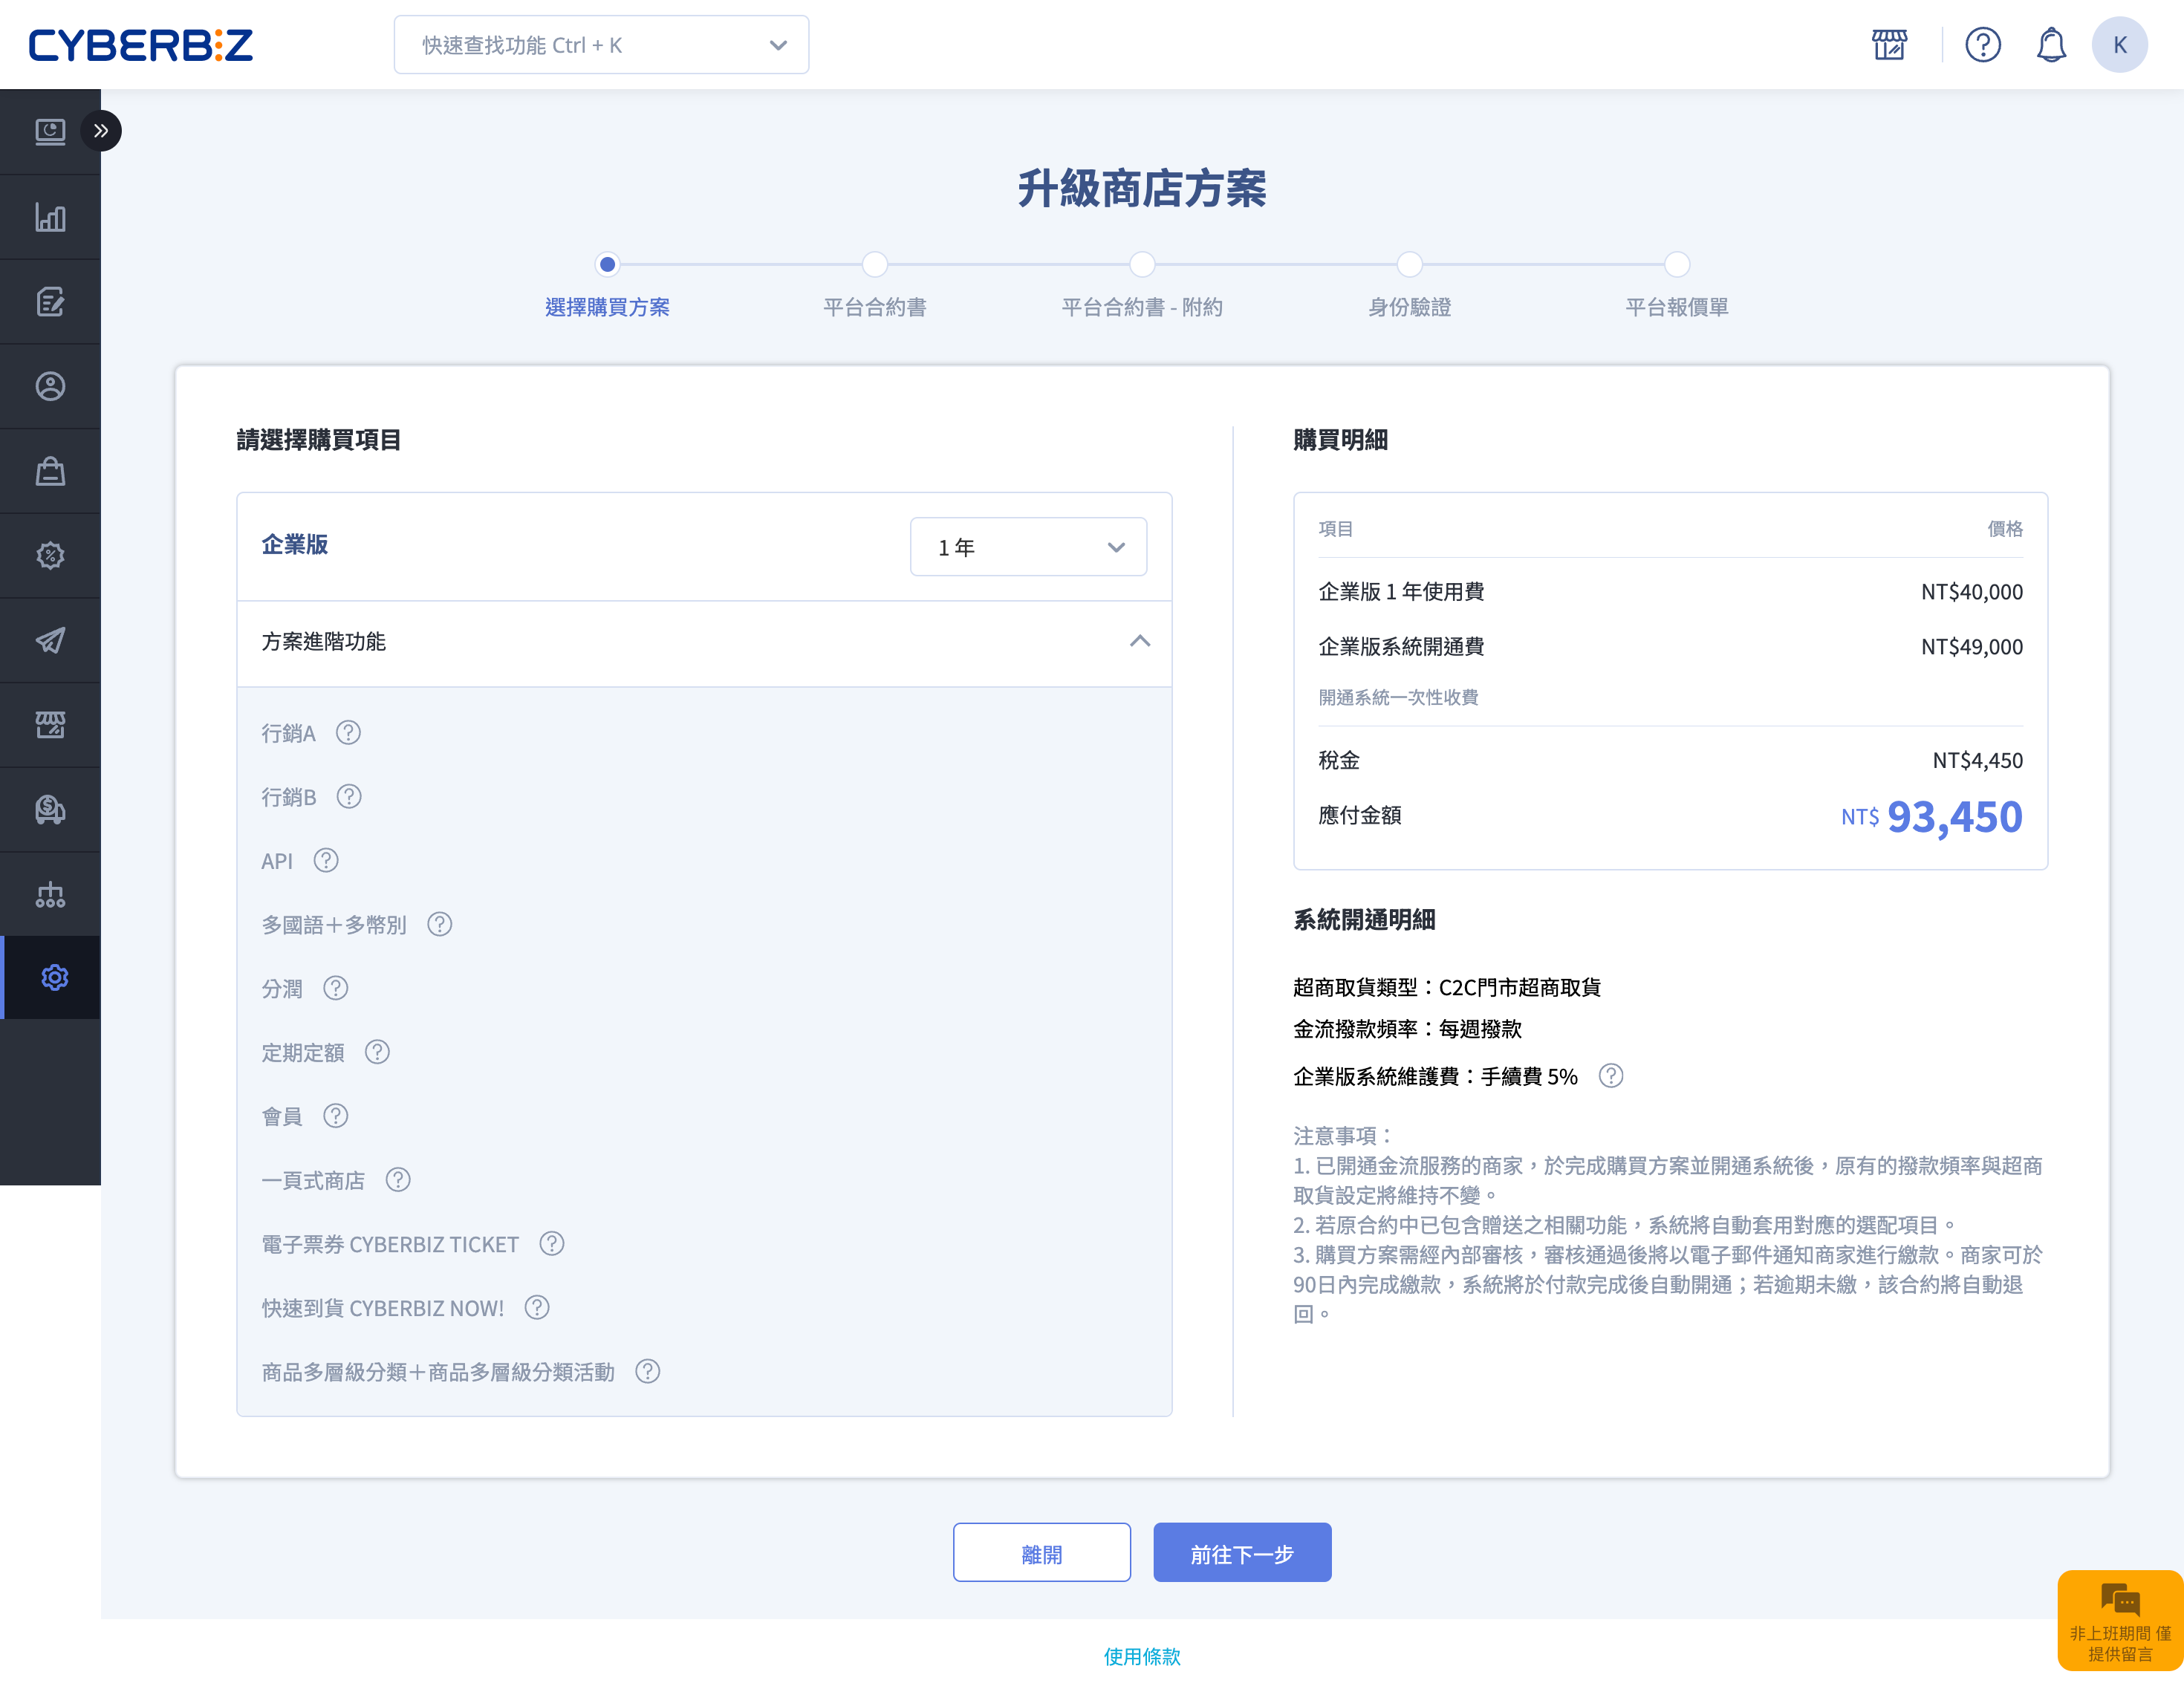Open the paper plane marketing sidebar icon
2184x1686 pixels.
tap(50, 640)
